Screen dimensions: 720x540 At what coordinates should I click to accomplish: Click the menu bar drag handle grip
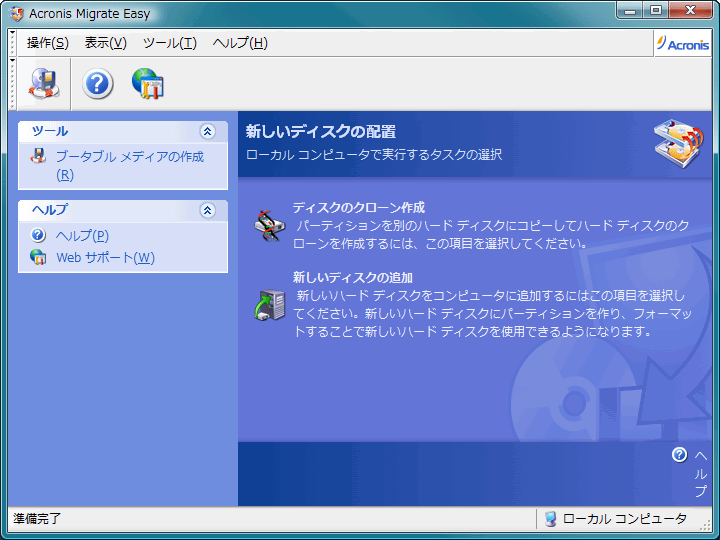click(x=12, y=43)
